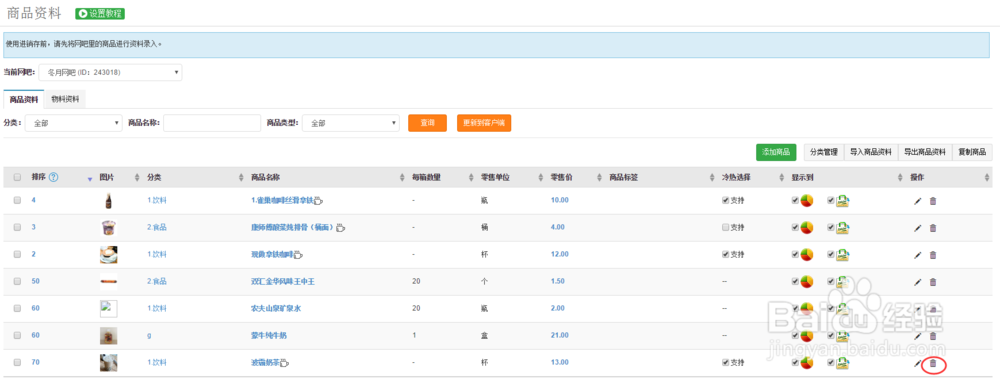
Task: Switch to the 物料资料 tab
Action: (65, 99)
